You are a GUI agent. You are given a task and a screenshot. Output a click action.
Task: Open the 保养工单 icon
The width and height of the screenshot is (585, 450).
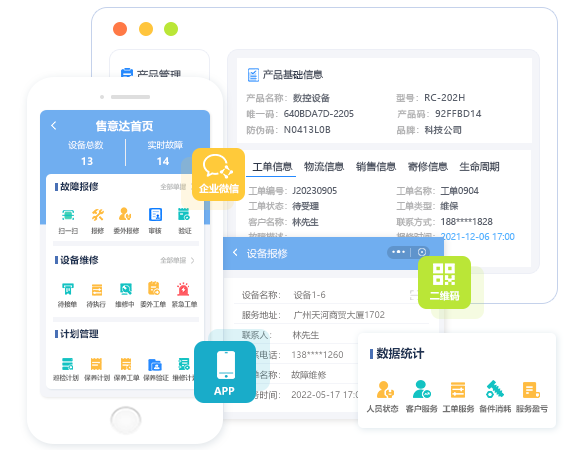point(126,364)
